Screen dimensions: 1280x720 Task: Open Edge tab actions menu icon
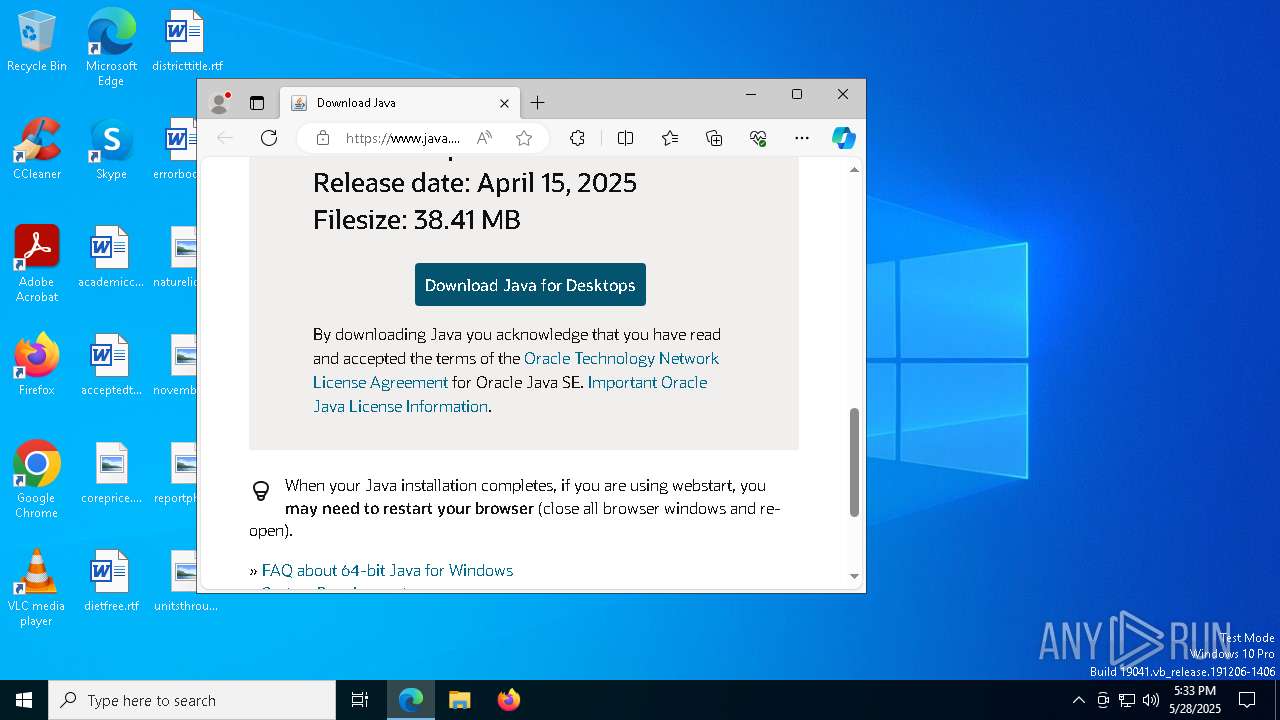pyautogui.click(x=257, y=103)
